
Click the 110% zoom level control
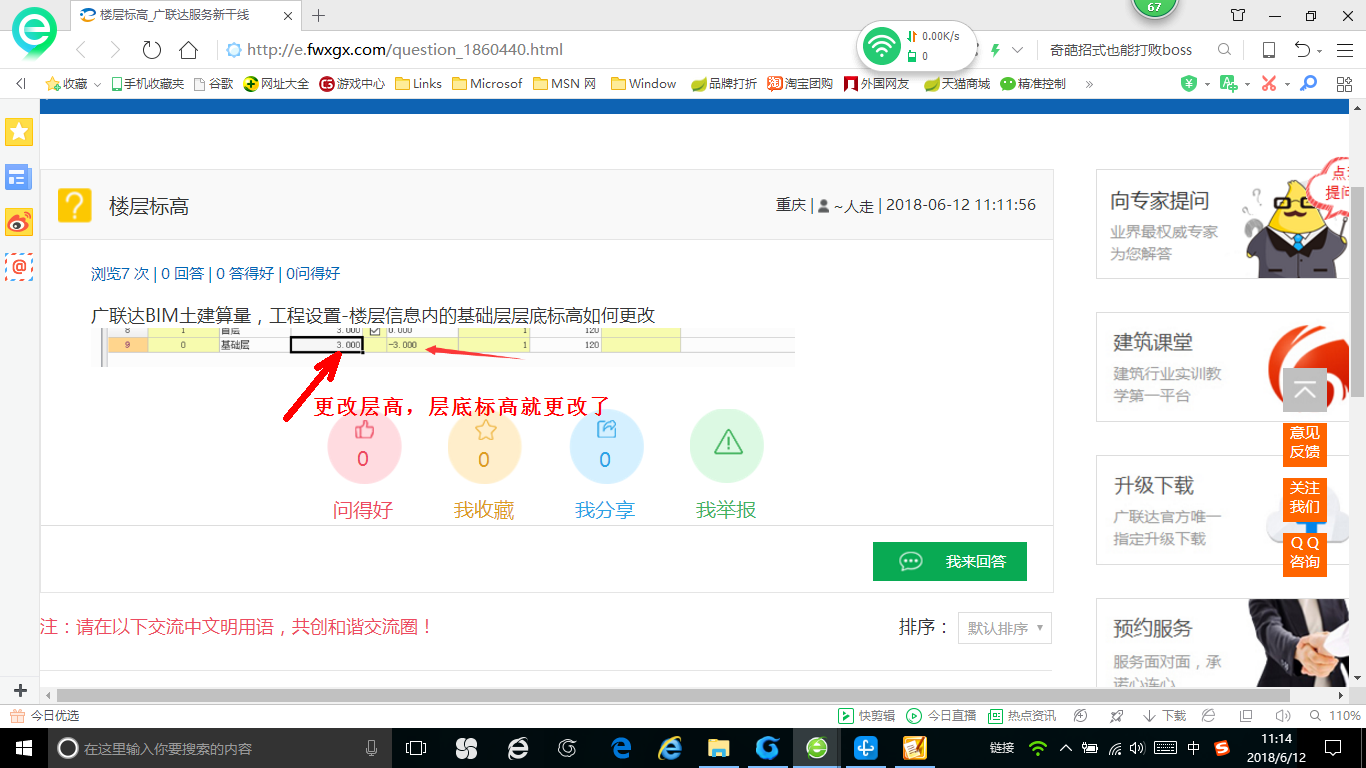(1337, 716)
